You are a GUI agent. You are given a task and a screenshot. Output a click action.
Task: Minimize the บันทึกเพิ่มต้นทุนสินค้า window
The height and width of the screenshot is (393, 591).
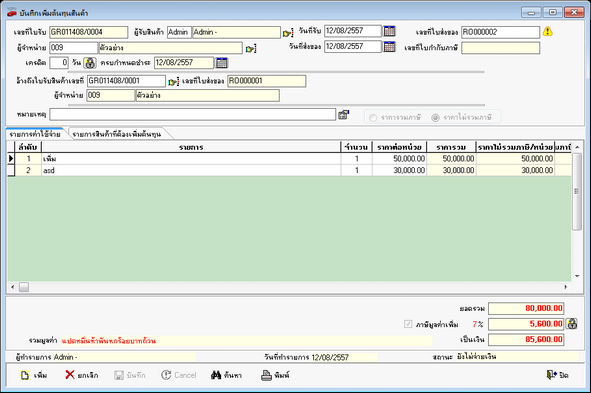tap(531, 12)
